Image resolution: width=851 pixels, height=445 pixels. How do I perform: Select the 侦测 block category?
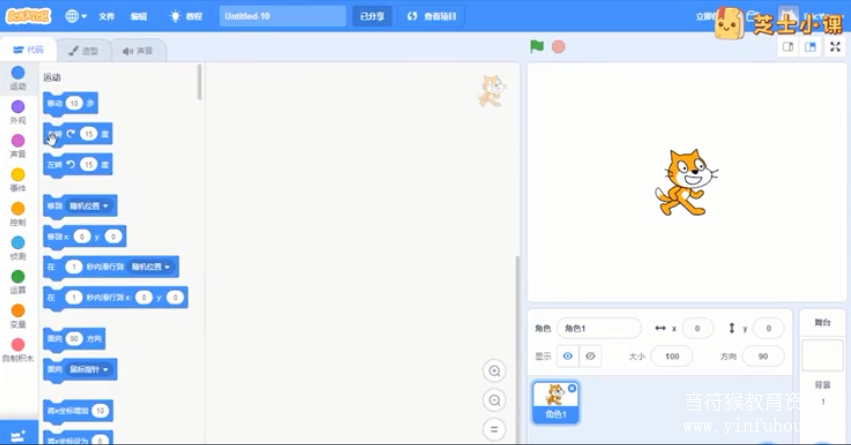pos(18,248)
